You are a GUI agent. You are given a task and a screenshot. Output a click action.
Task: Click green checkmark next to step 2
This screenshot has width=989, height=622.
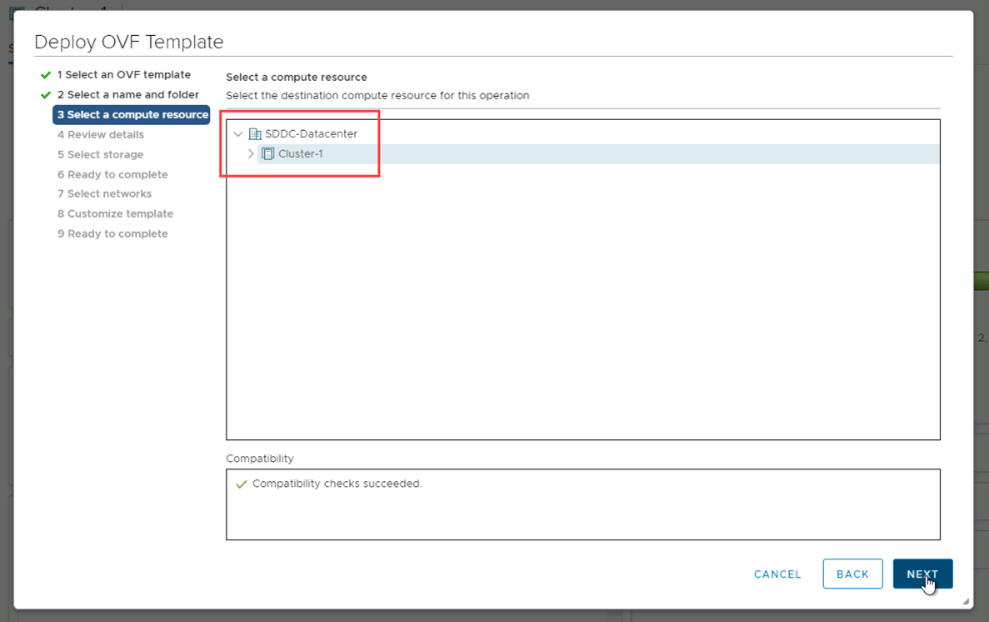45,95
